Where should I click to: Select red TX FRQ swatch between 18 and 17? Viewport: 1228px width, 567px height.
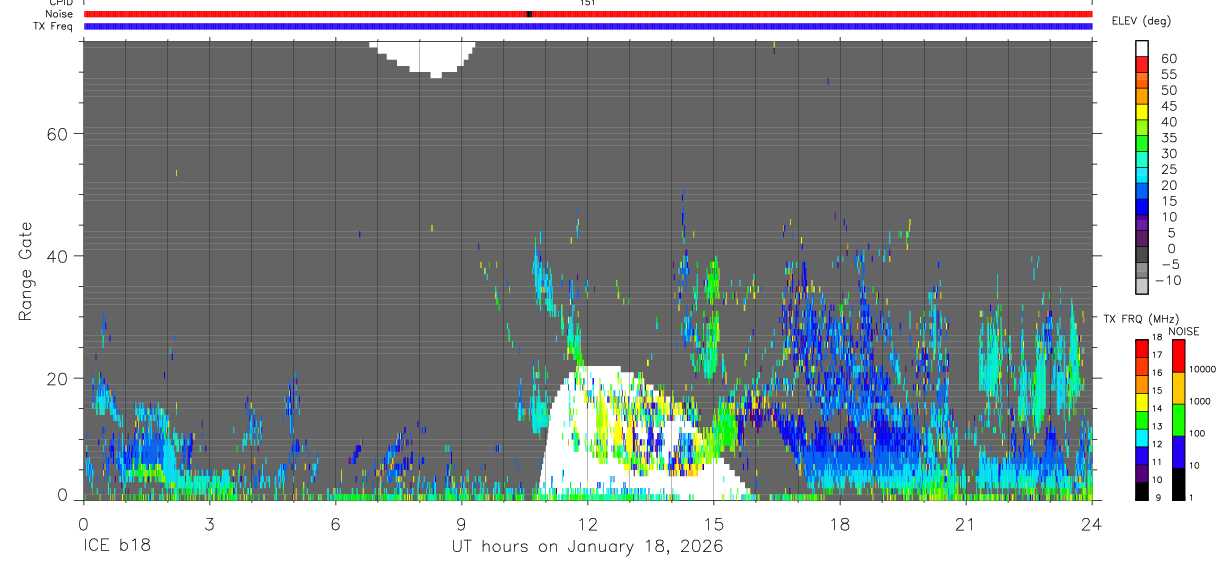[x=1142, y=347]
